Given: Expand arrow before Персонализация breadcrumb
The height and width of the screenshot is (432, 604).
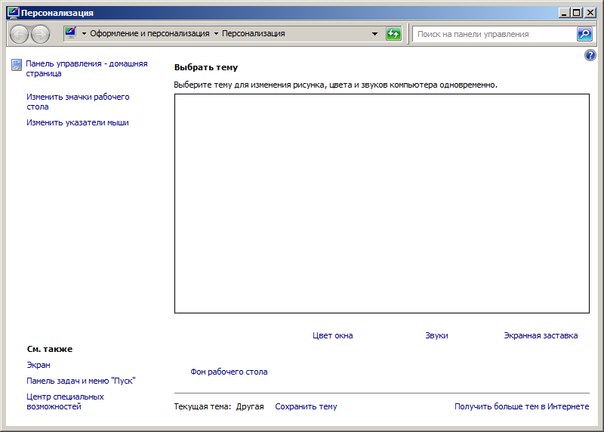Looking at the screenshot, I should [216, 34].
